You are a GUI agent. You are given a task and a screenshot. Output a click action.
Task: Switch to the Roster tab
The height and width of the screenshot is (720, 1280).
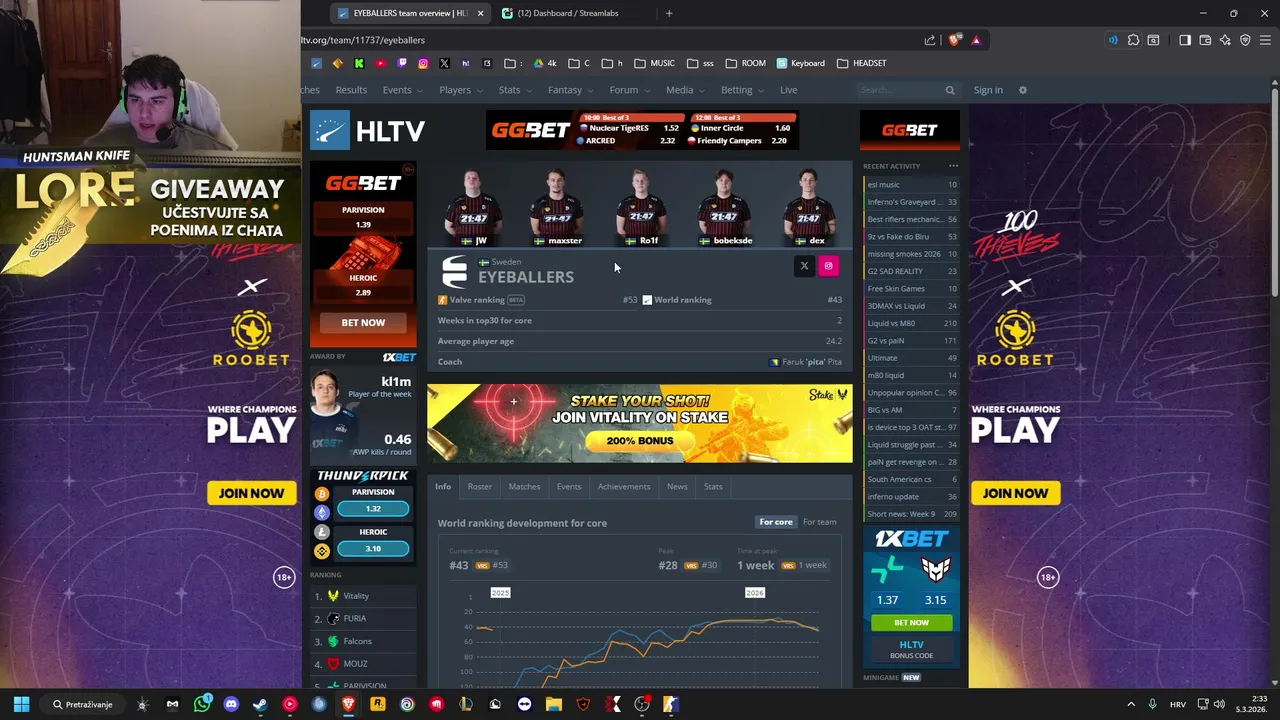[480, 487]
